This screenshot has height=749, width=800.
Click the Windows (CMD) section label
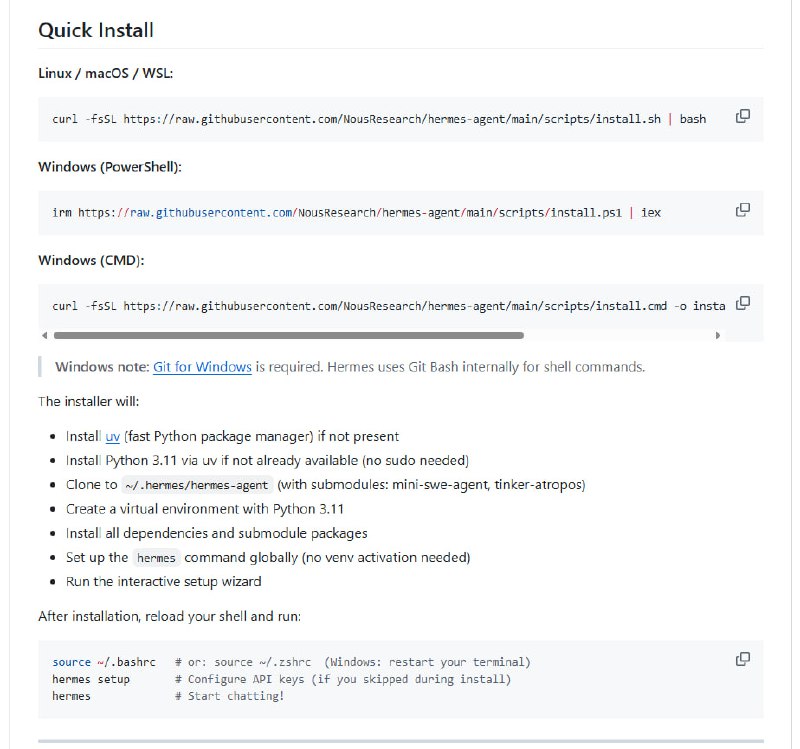(x=91, y=261)
